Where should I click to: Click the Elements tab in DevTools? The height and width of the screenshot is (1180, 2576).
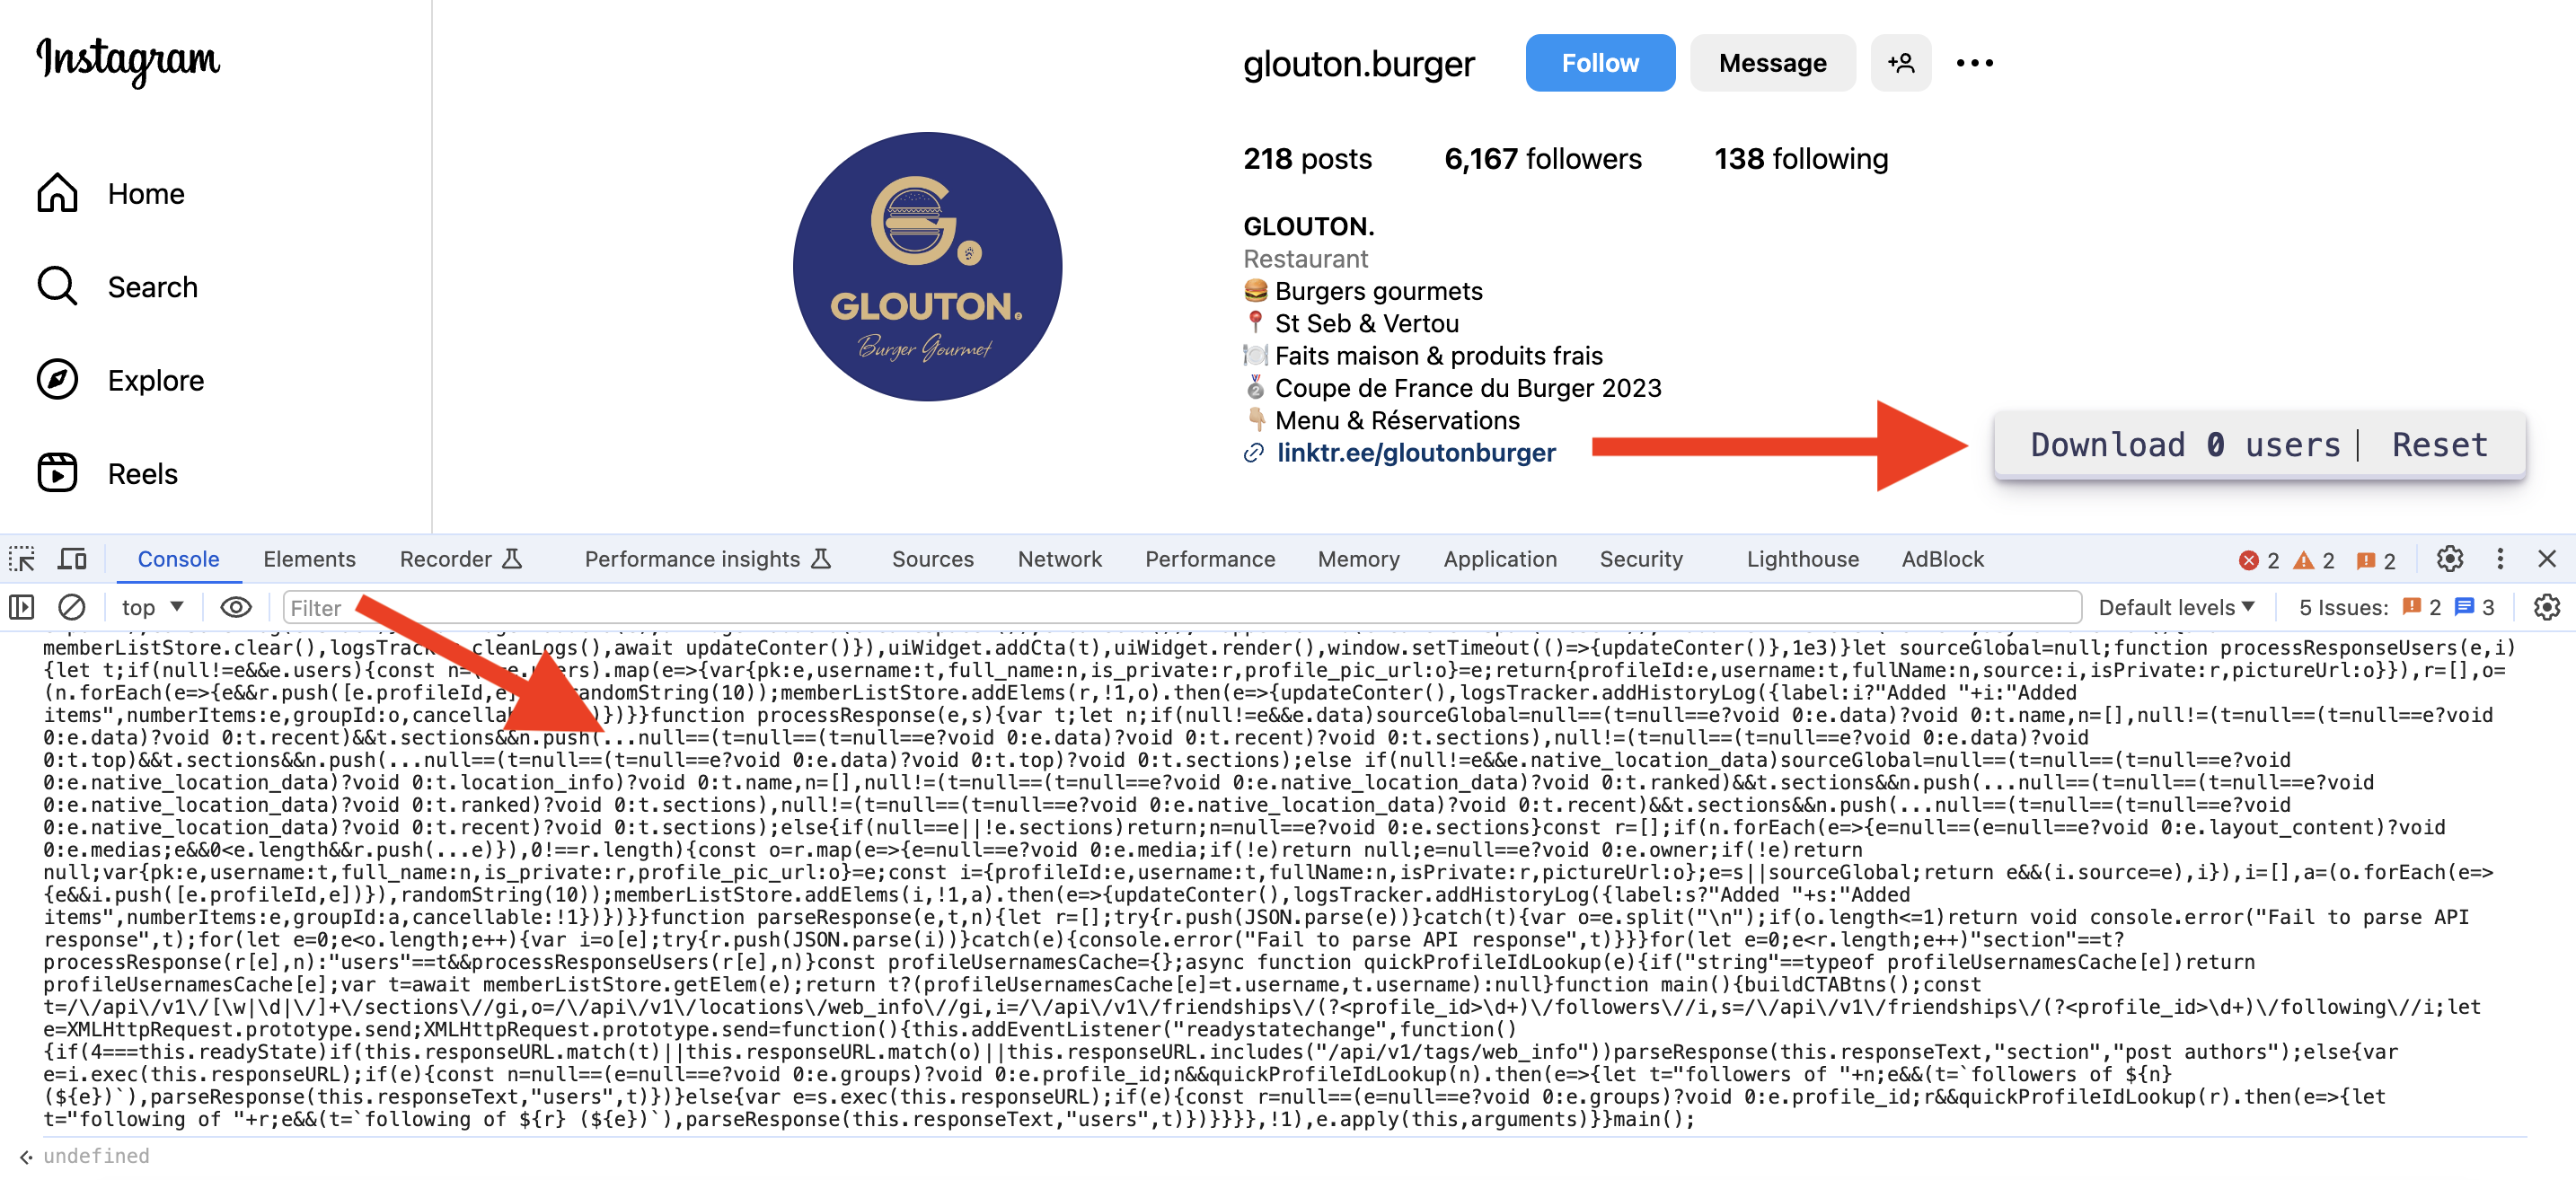(311, 560)
